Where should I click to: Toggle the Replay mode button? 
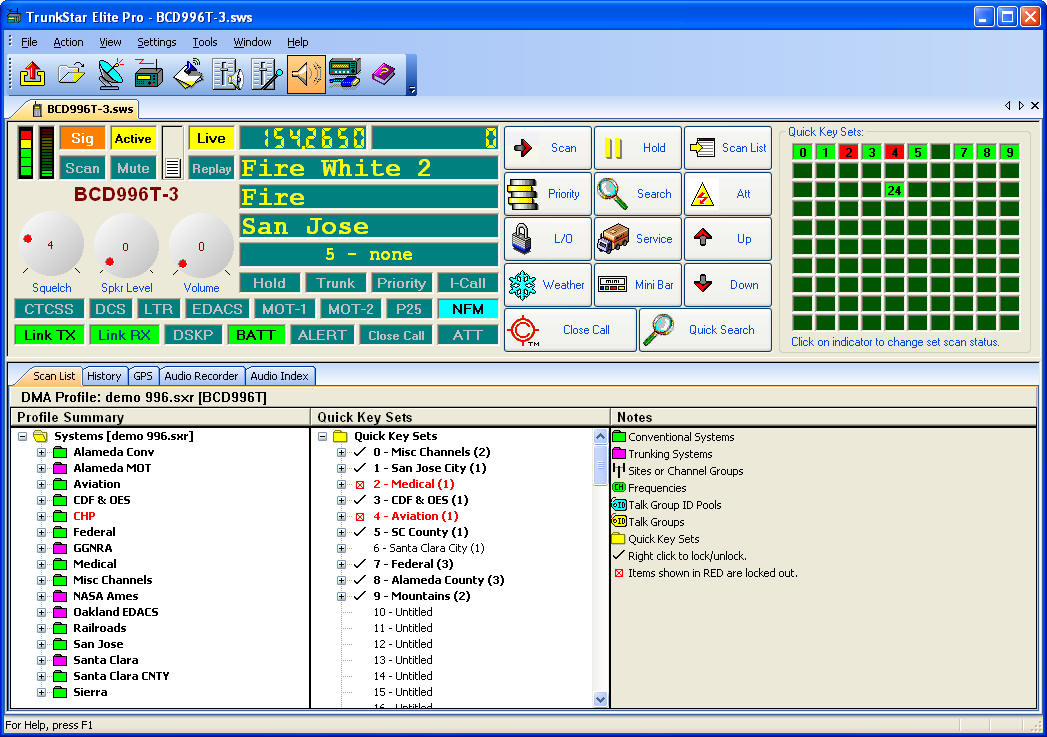[211, 169]
